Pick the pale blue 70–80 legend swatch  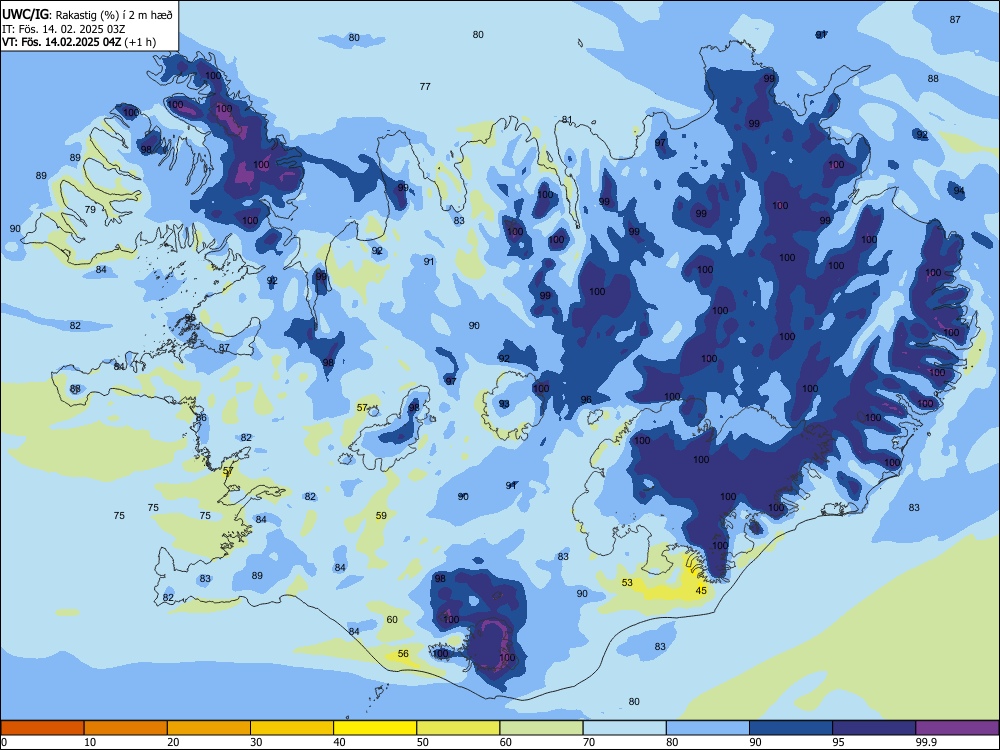tap(624, 728)
